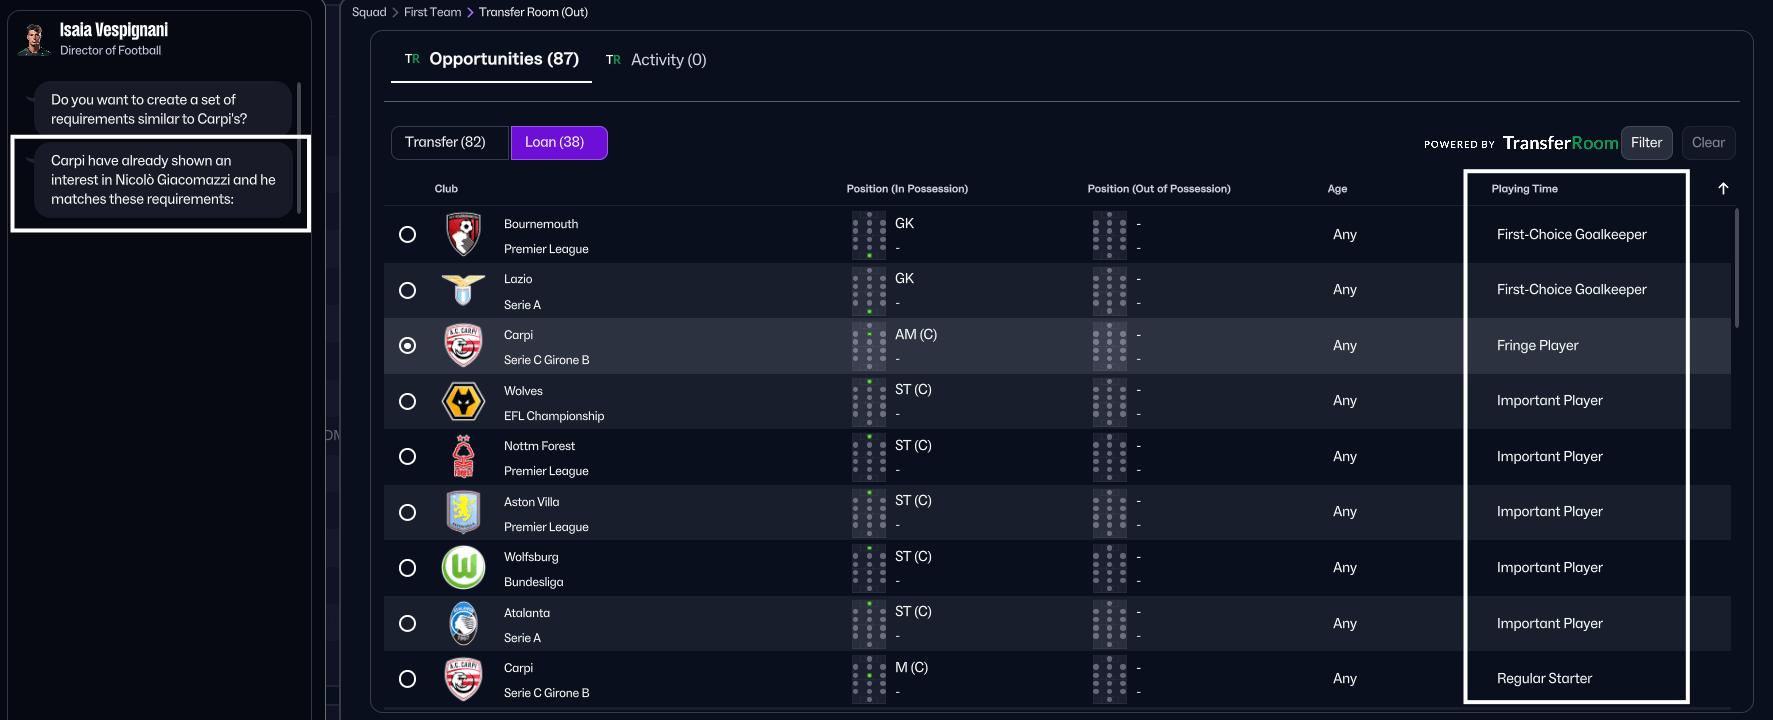The width and height of the screenshot is (1773, 720).
Task: Click the Atalanta club crest
Action: coord(463,624)
